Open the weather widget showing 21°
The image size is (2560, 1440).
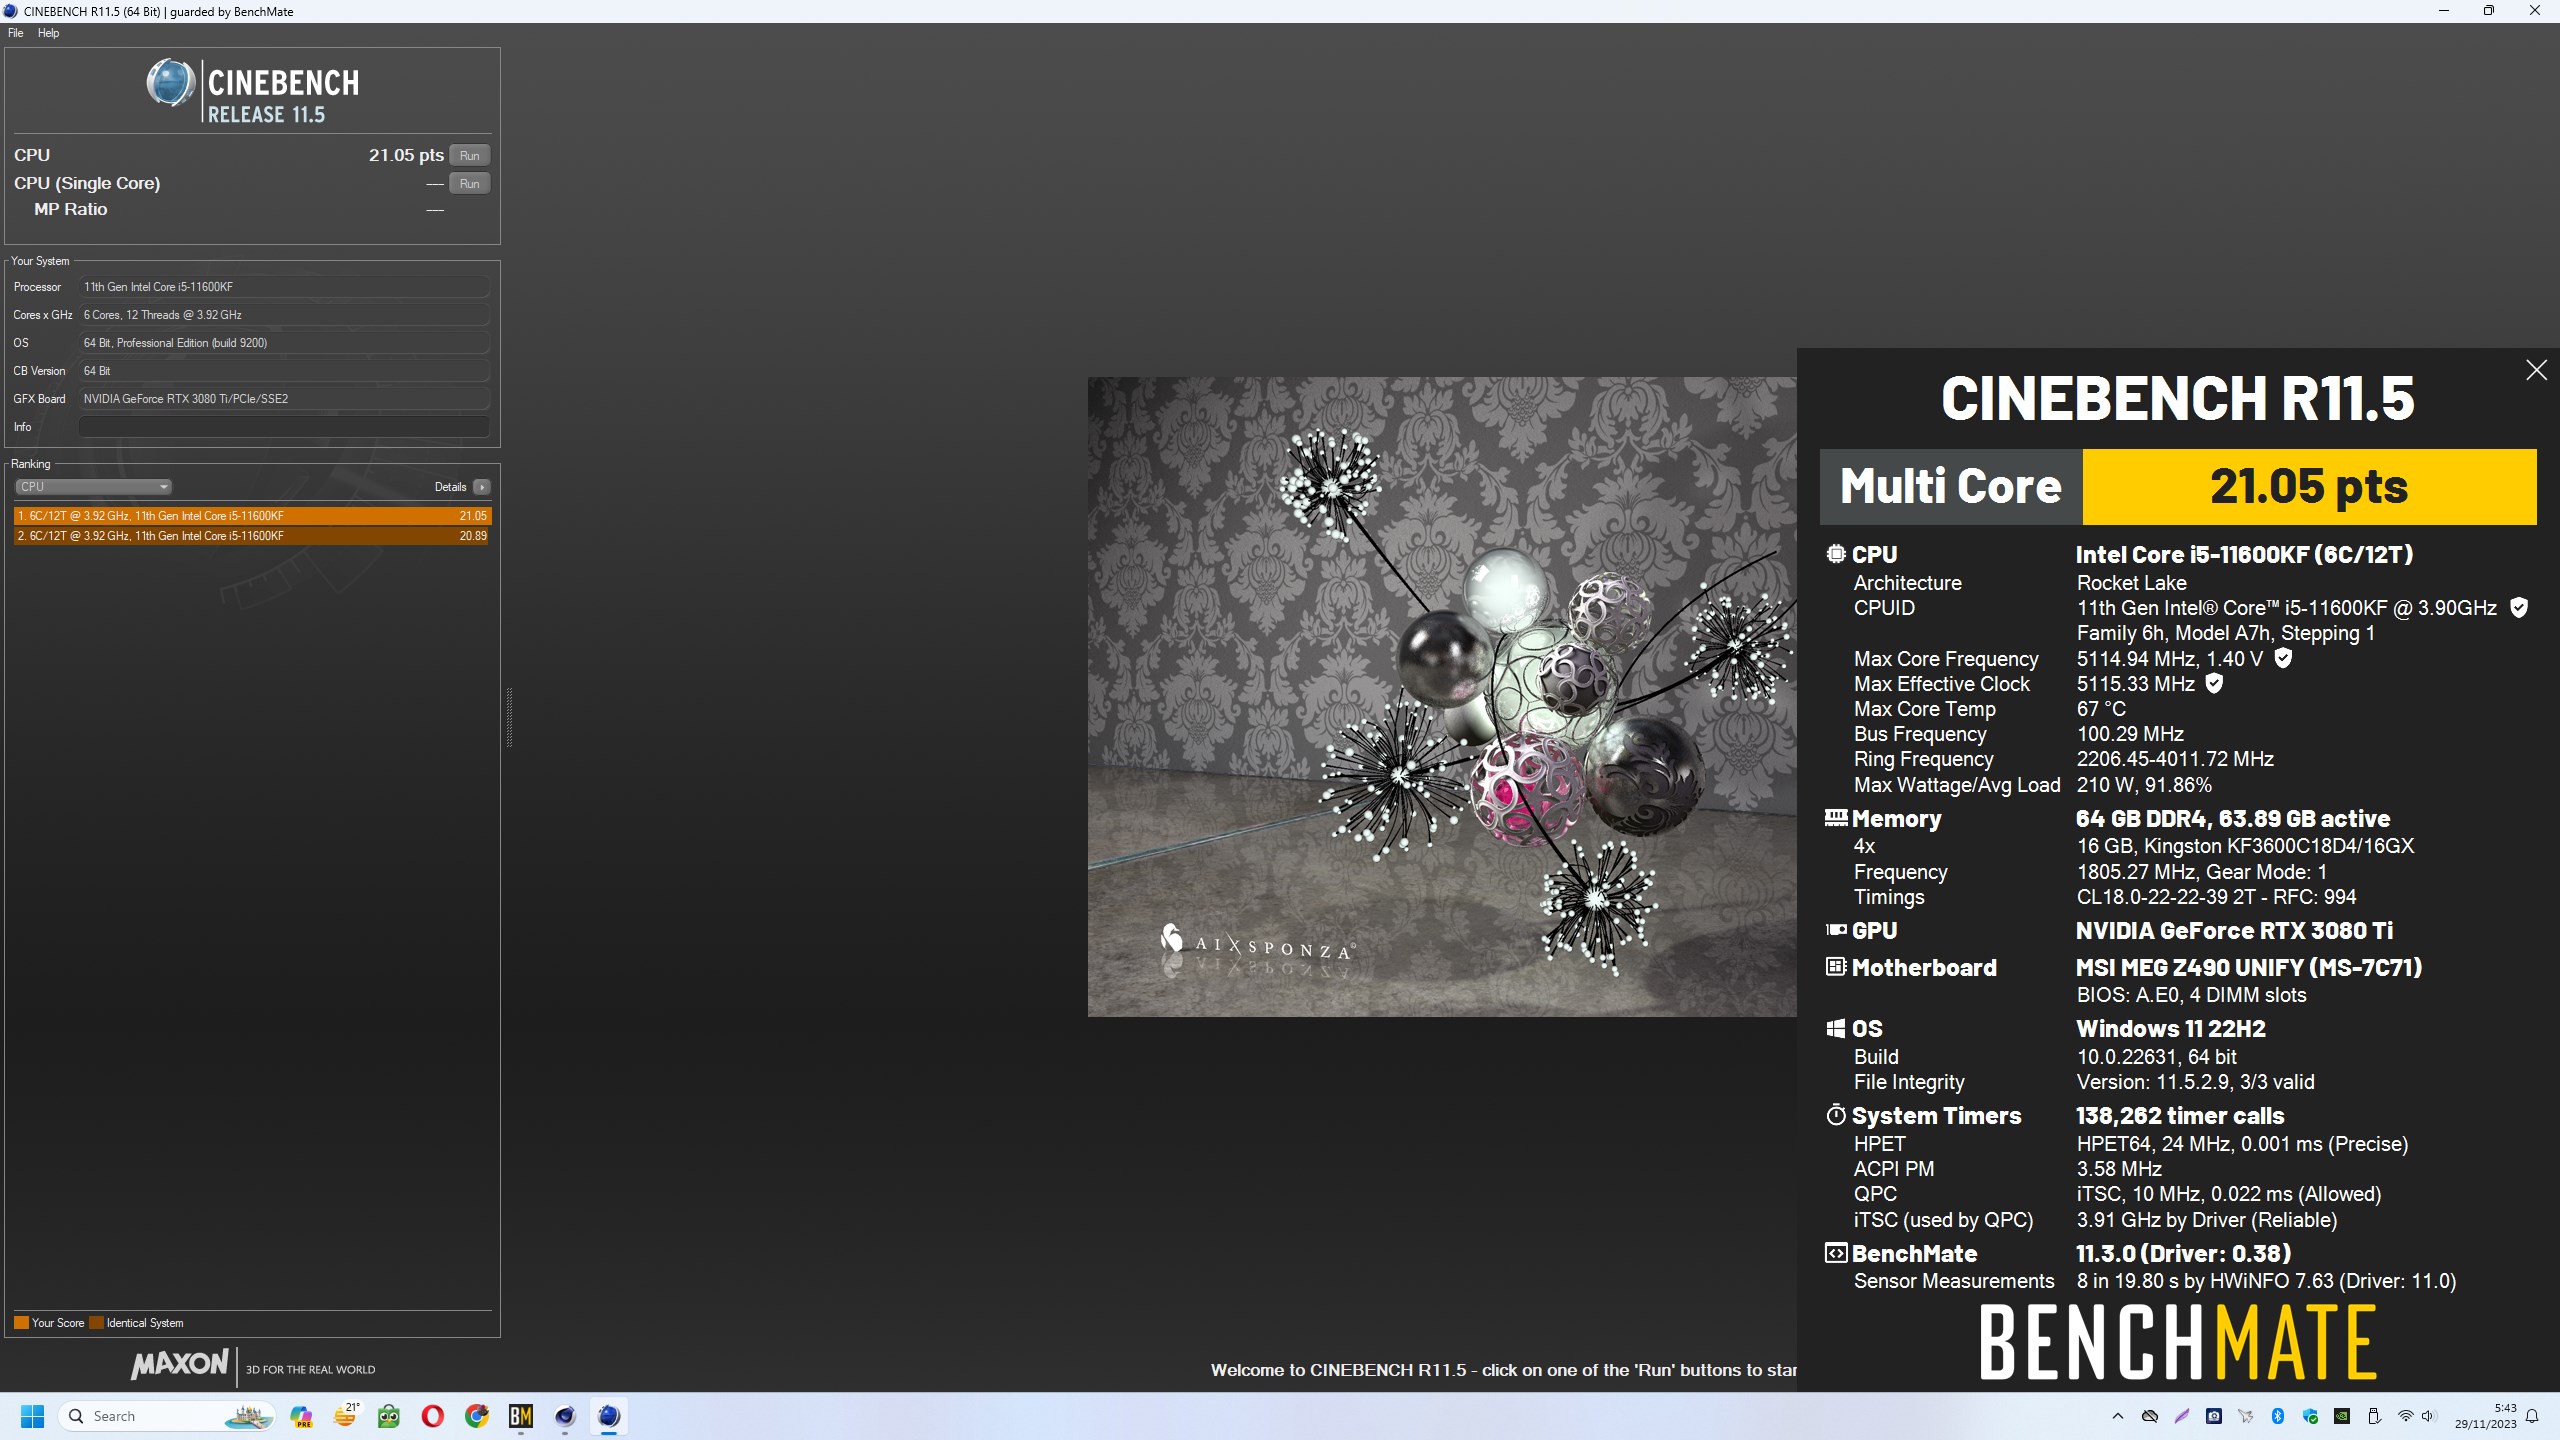[x=345, y=1416]
